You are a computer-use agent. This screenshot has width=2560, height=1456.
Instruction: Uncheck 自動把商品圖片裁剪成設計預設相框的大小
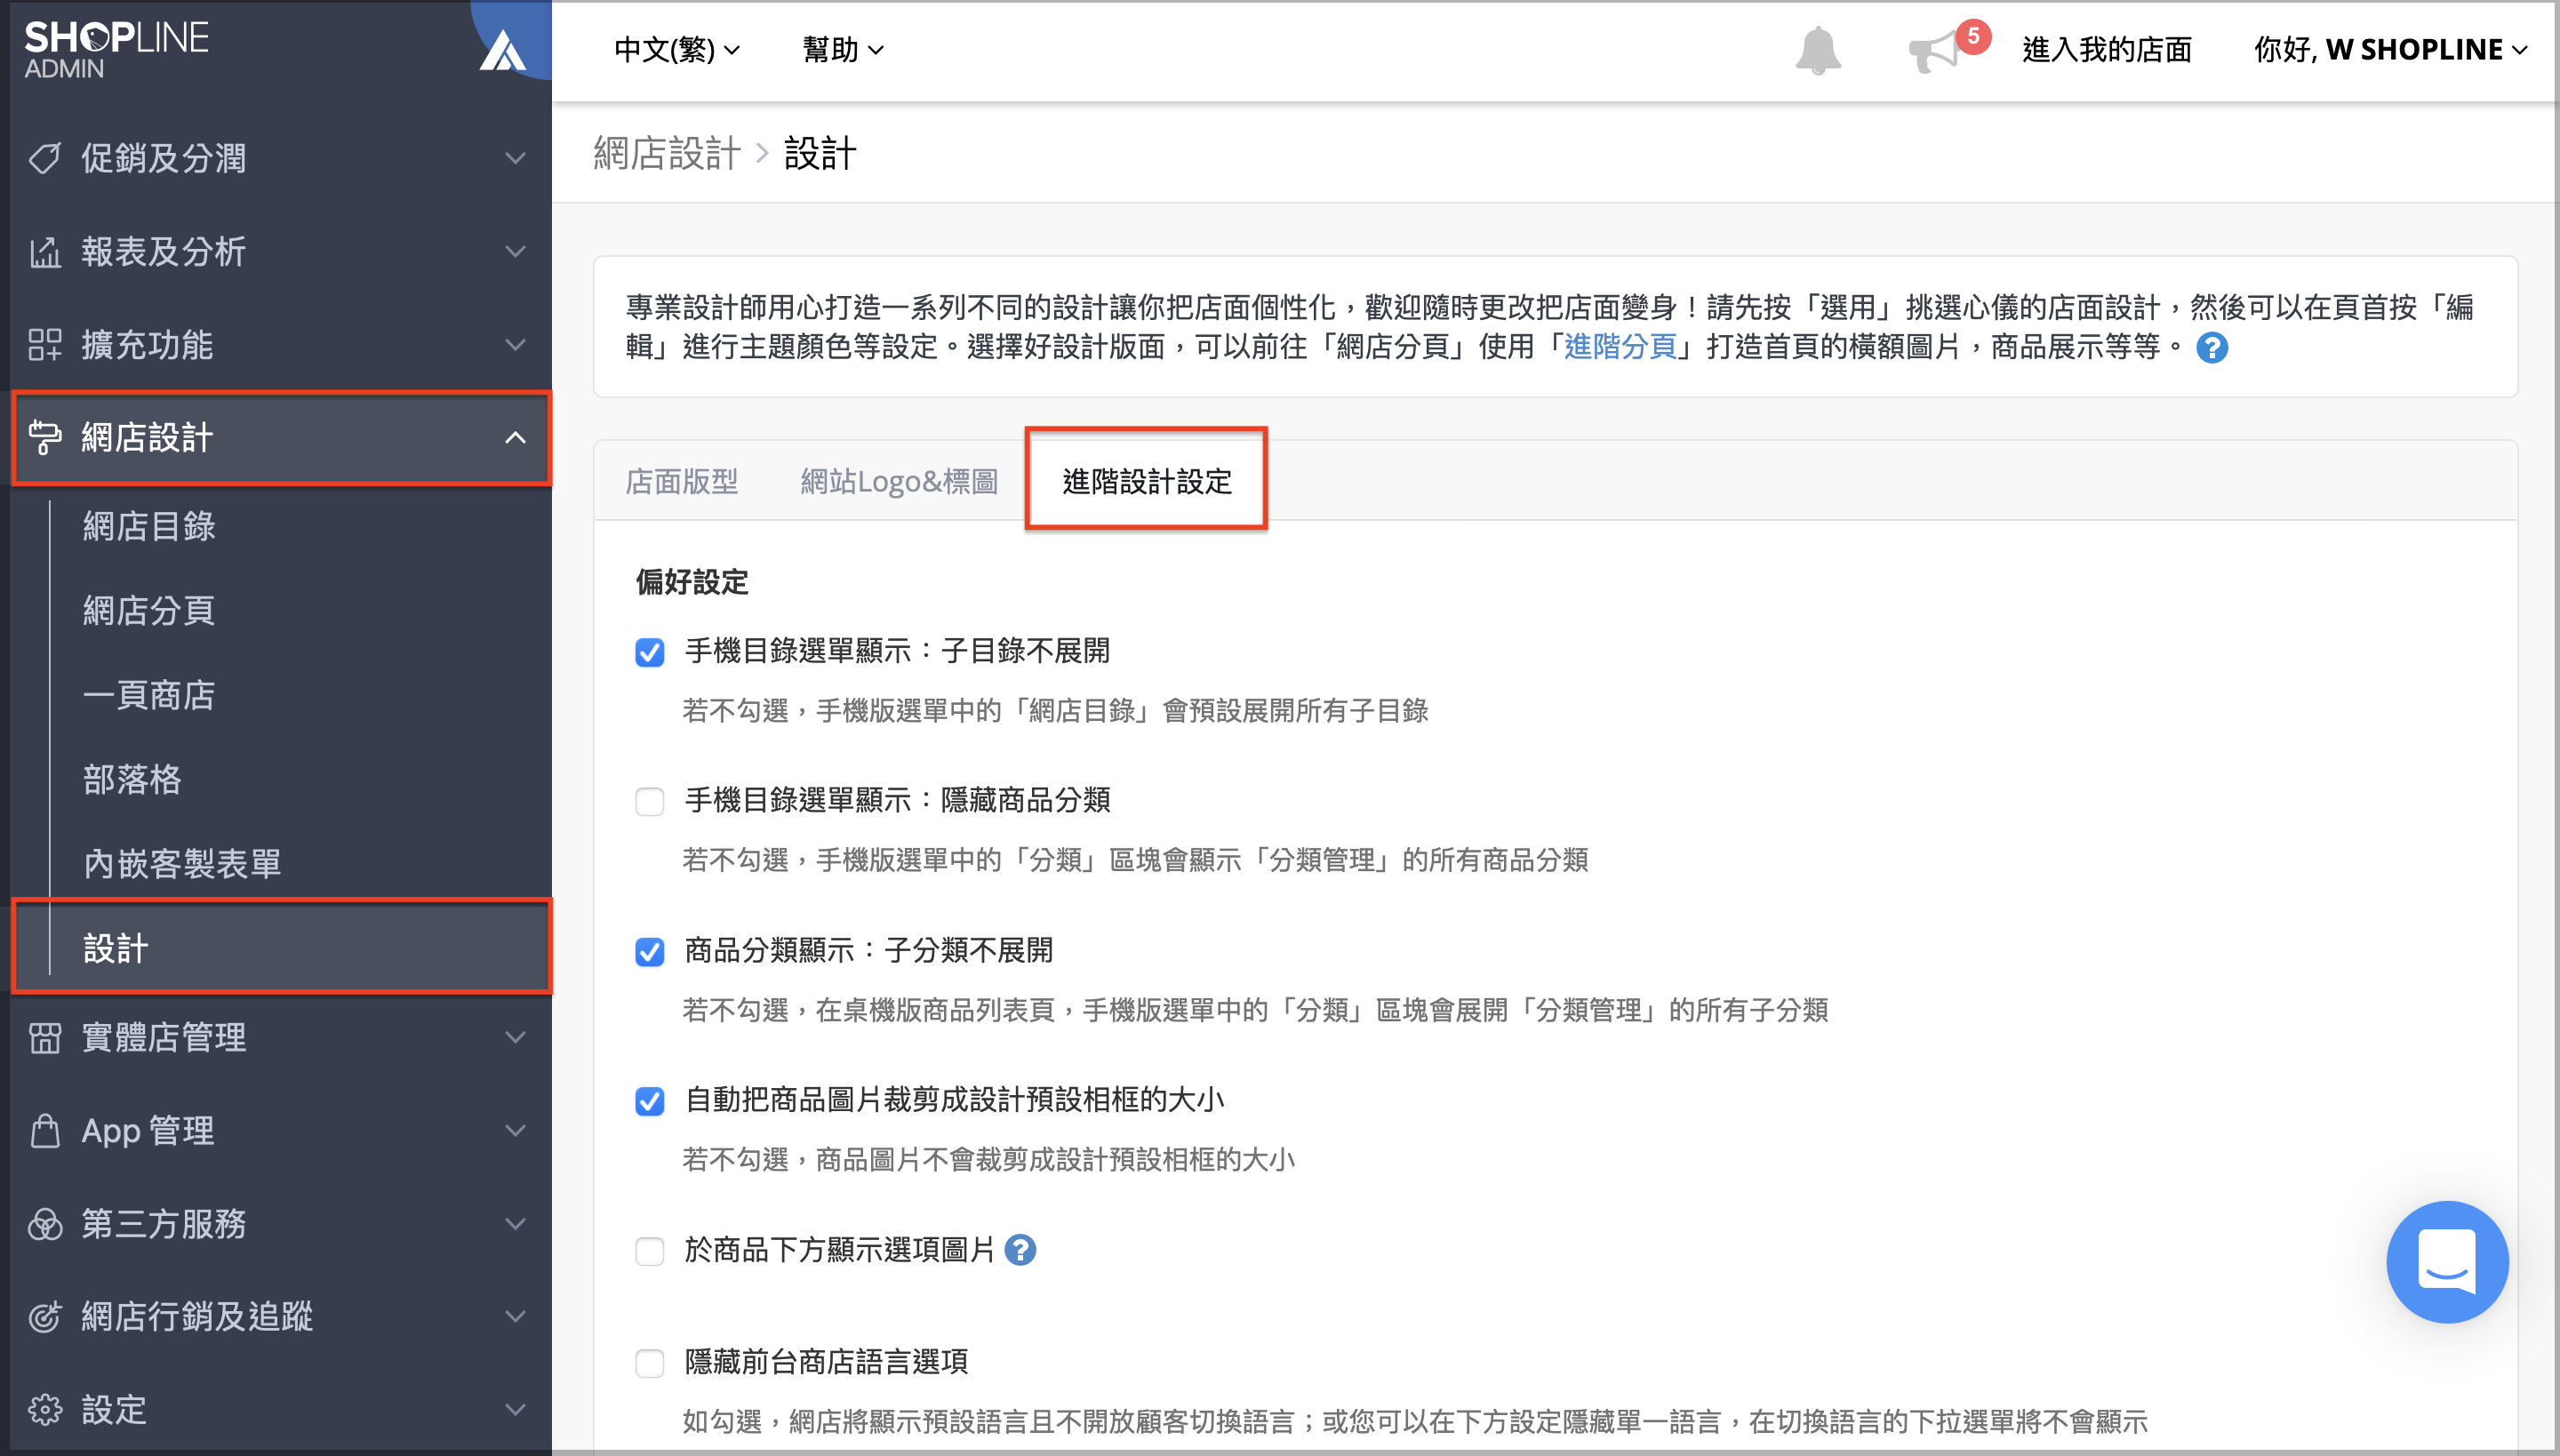point(650,1101)
